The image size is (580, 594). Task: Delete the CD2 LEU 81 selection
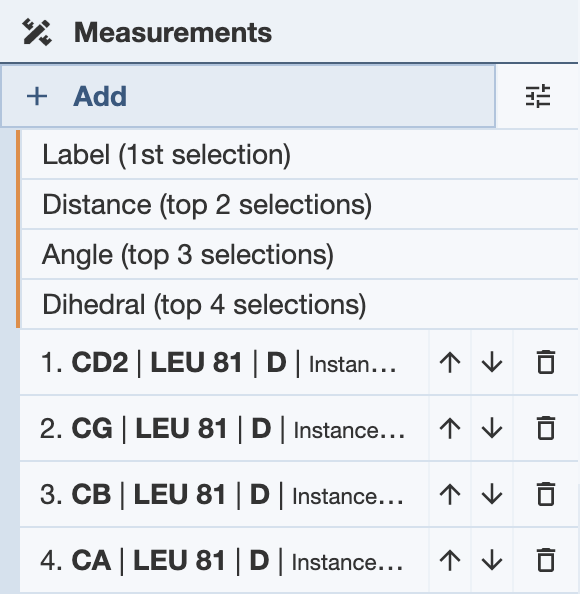click(x=546, y=363)
